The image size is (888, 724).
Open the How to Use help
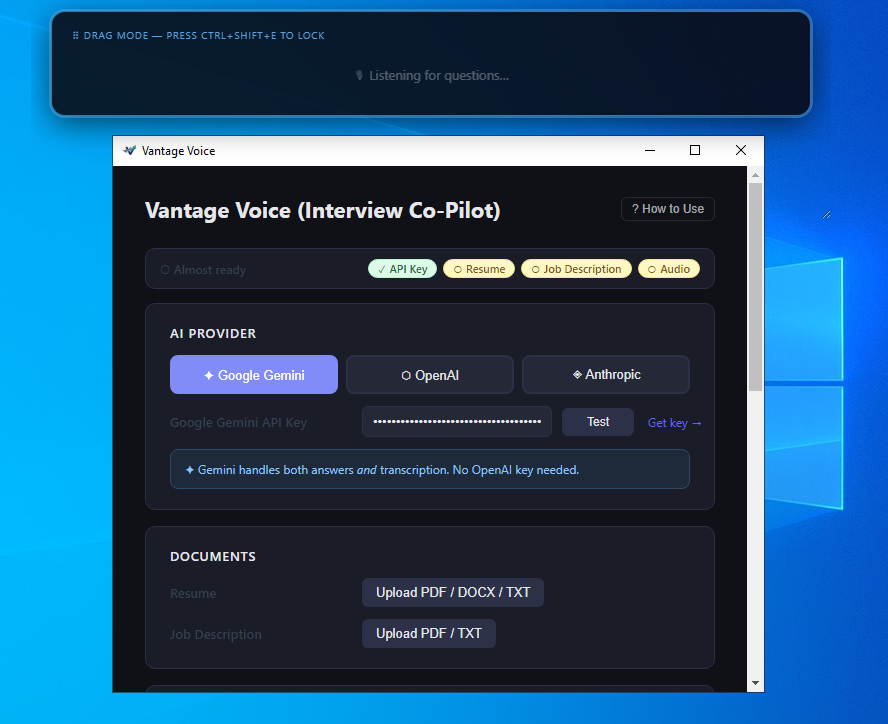[x=667, y=209]
